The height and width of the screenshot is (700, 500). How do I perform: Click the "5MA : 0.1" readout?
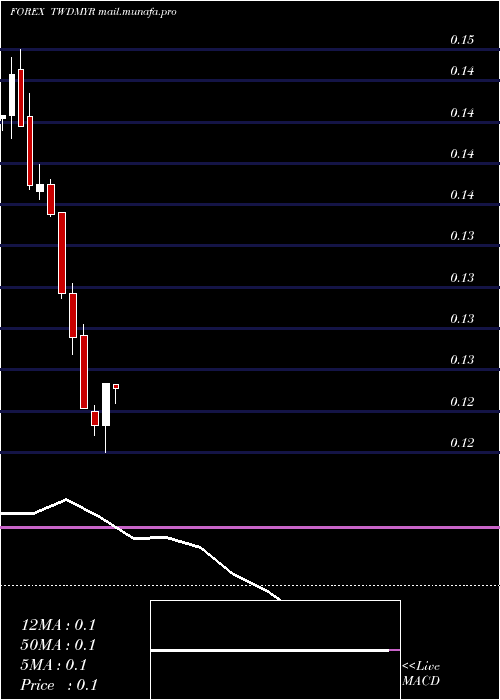coord(54,665)
